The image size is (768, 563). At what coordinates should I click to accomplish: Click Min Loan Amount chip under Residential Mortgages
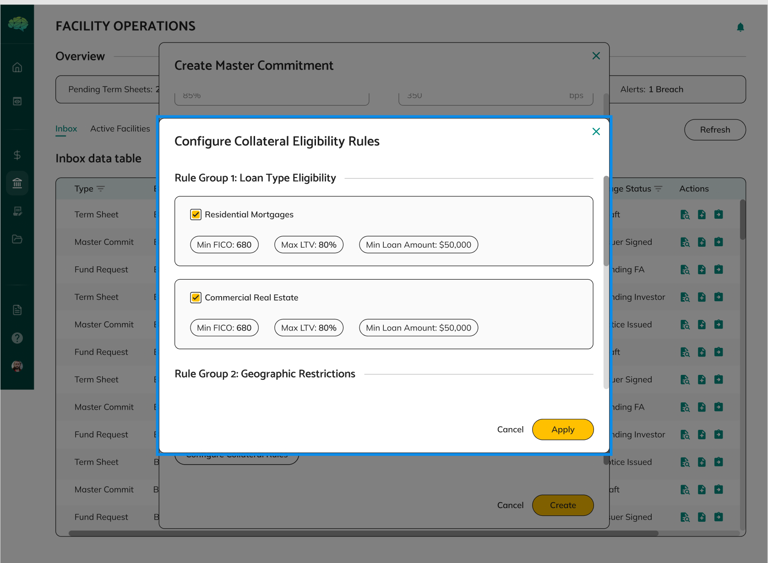pos(418,244)
